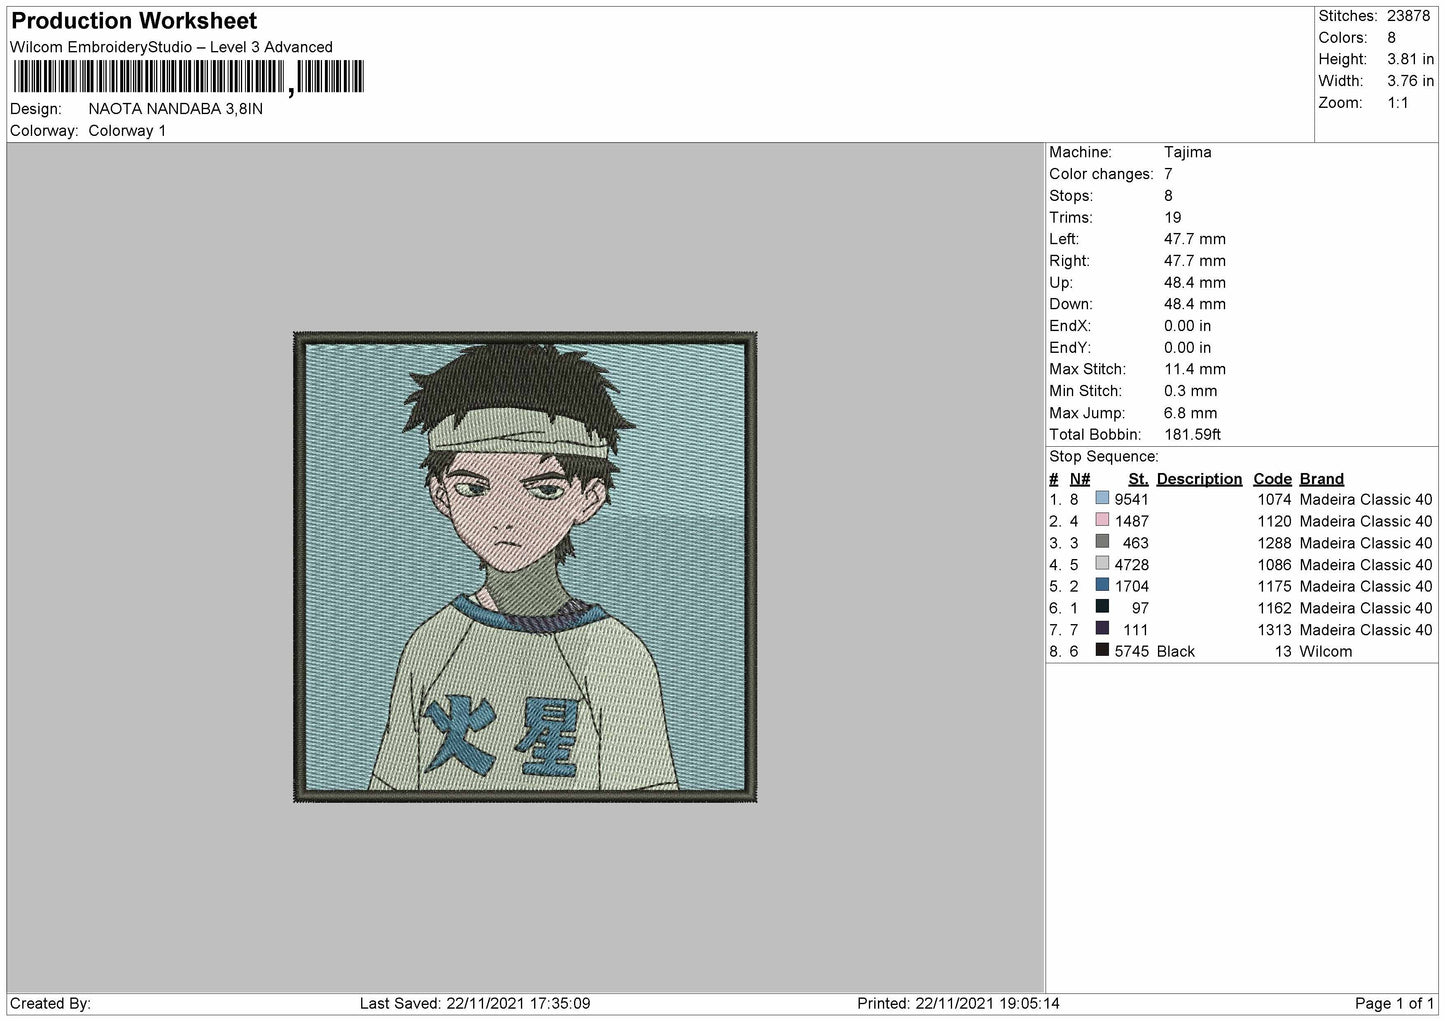Click the Left value '47.7 mm'
The image size is (1445, 1021).
[x=1195, y=240]
